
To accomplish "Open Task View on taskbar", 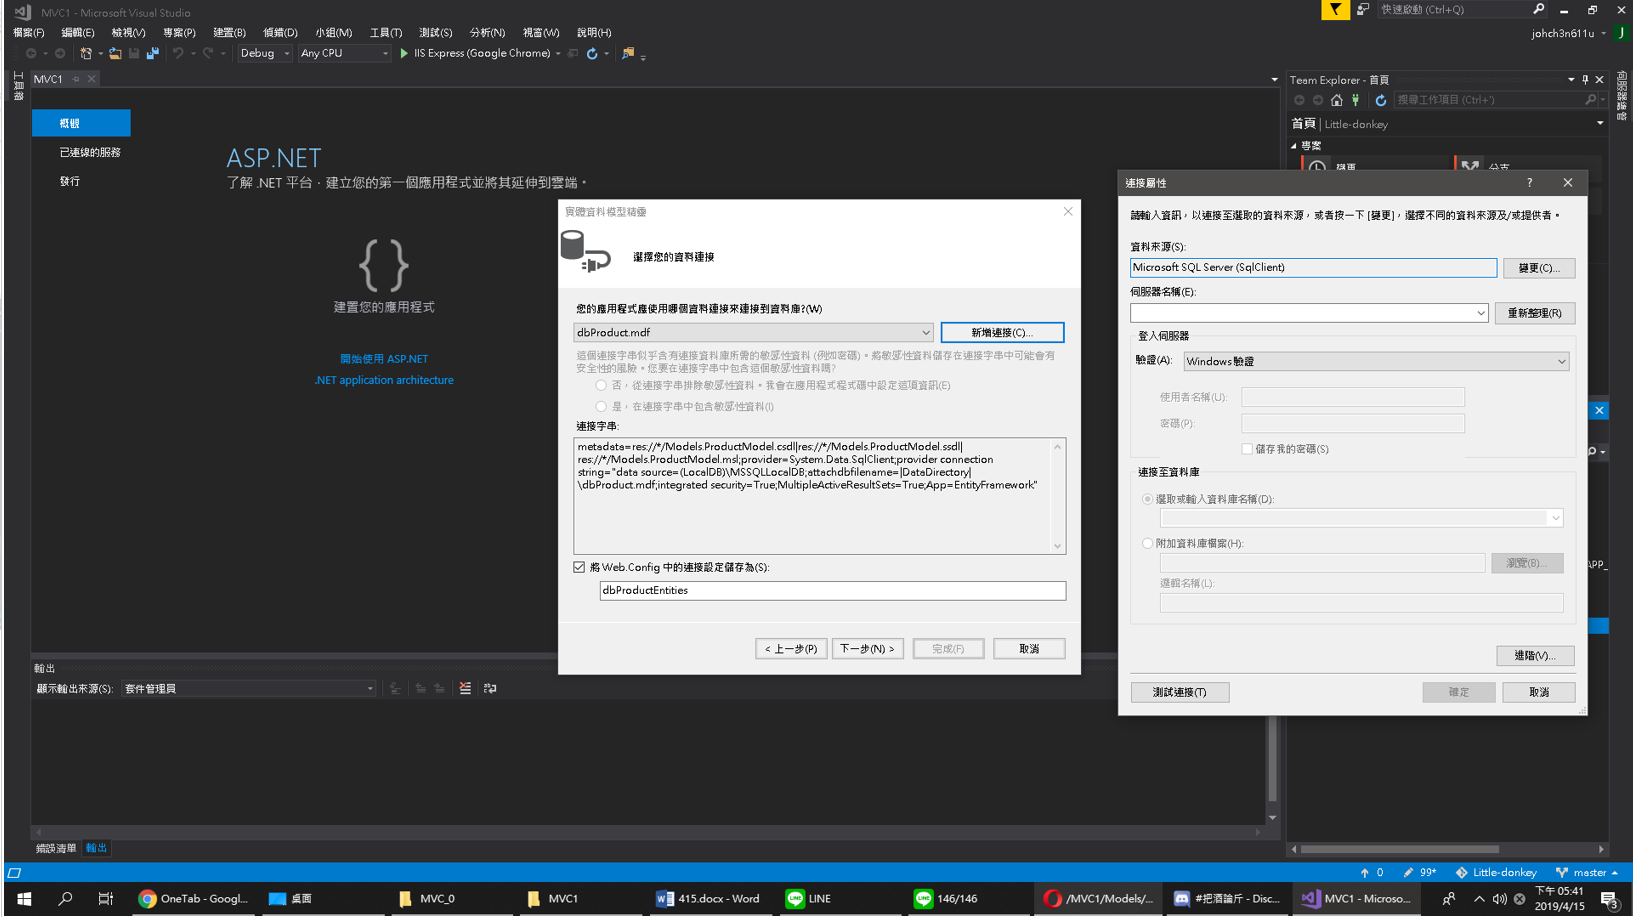I will [105, 899].
